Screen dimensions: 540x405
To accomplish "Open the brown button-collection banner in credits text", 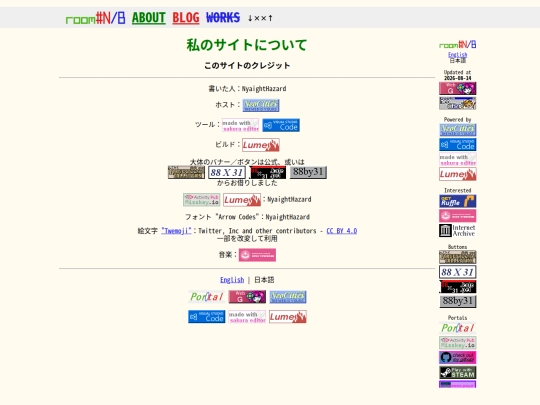I will click(x=186, y=172).
